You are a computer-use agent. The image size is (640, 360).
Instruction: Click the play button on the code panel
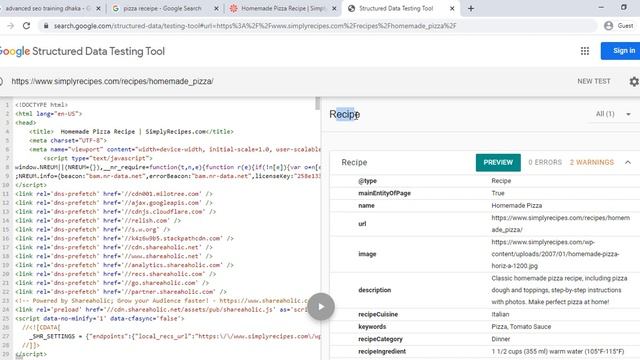point(321,307)
